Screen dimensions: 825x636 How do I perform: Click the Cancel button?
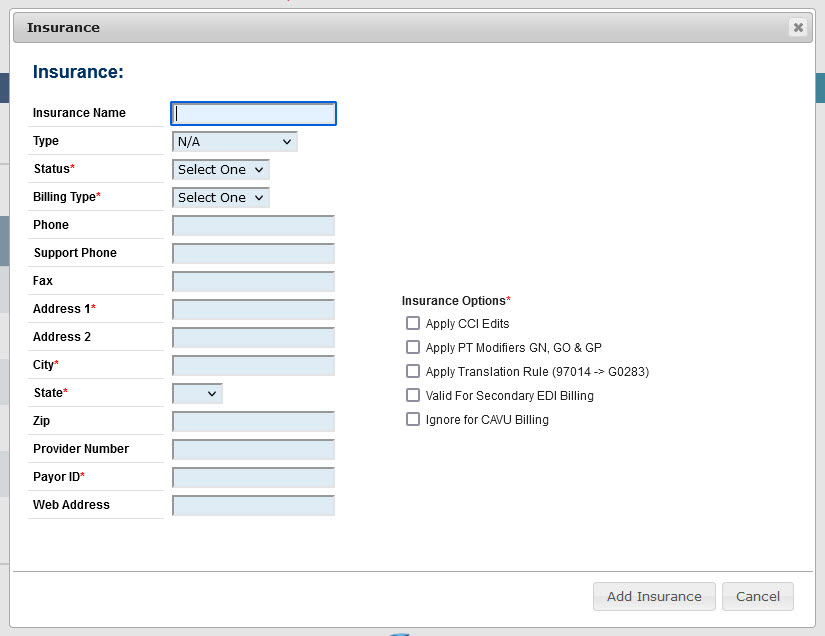pos(758,596)
